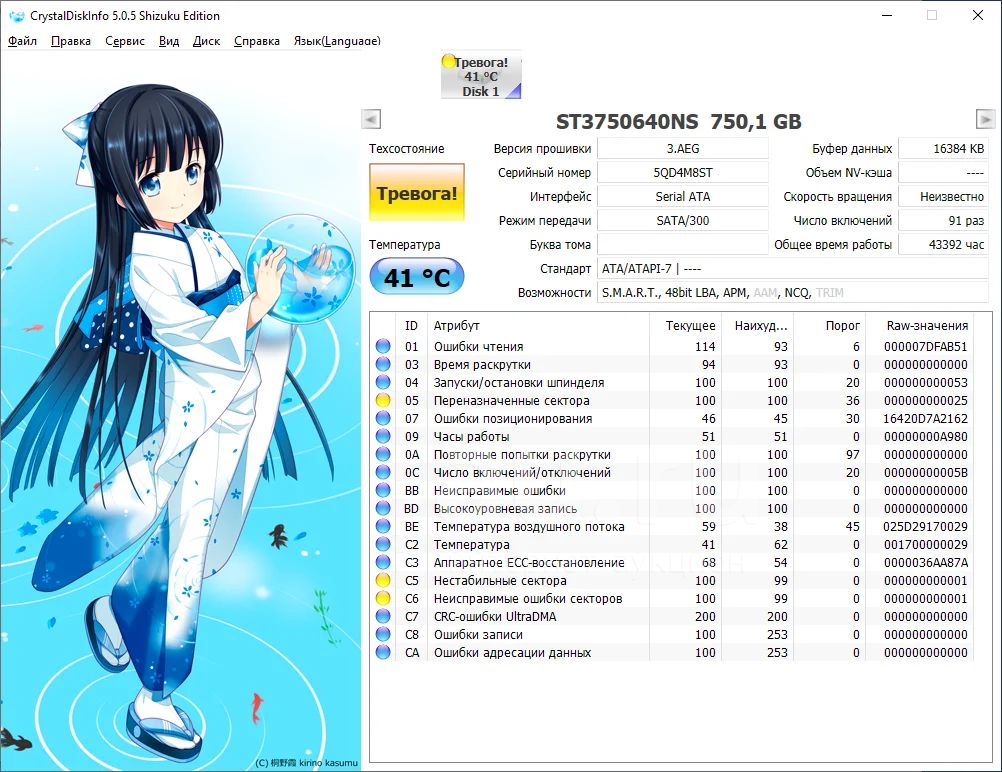
Task: Click standard field ATA/ATAPI-7
Action: (x=792, y=268)
